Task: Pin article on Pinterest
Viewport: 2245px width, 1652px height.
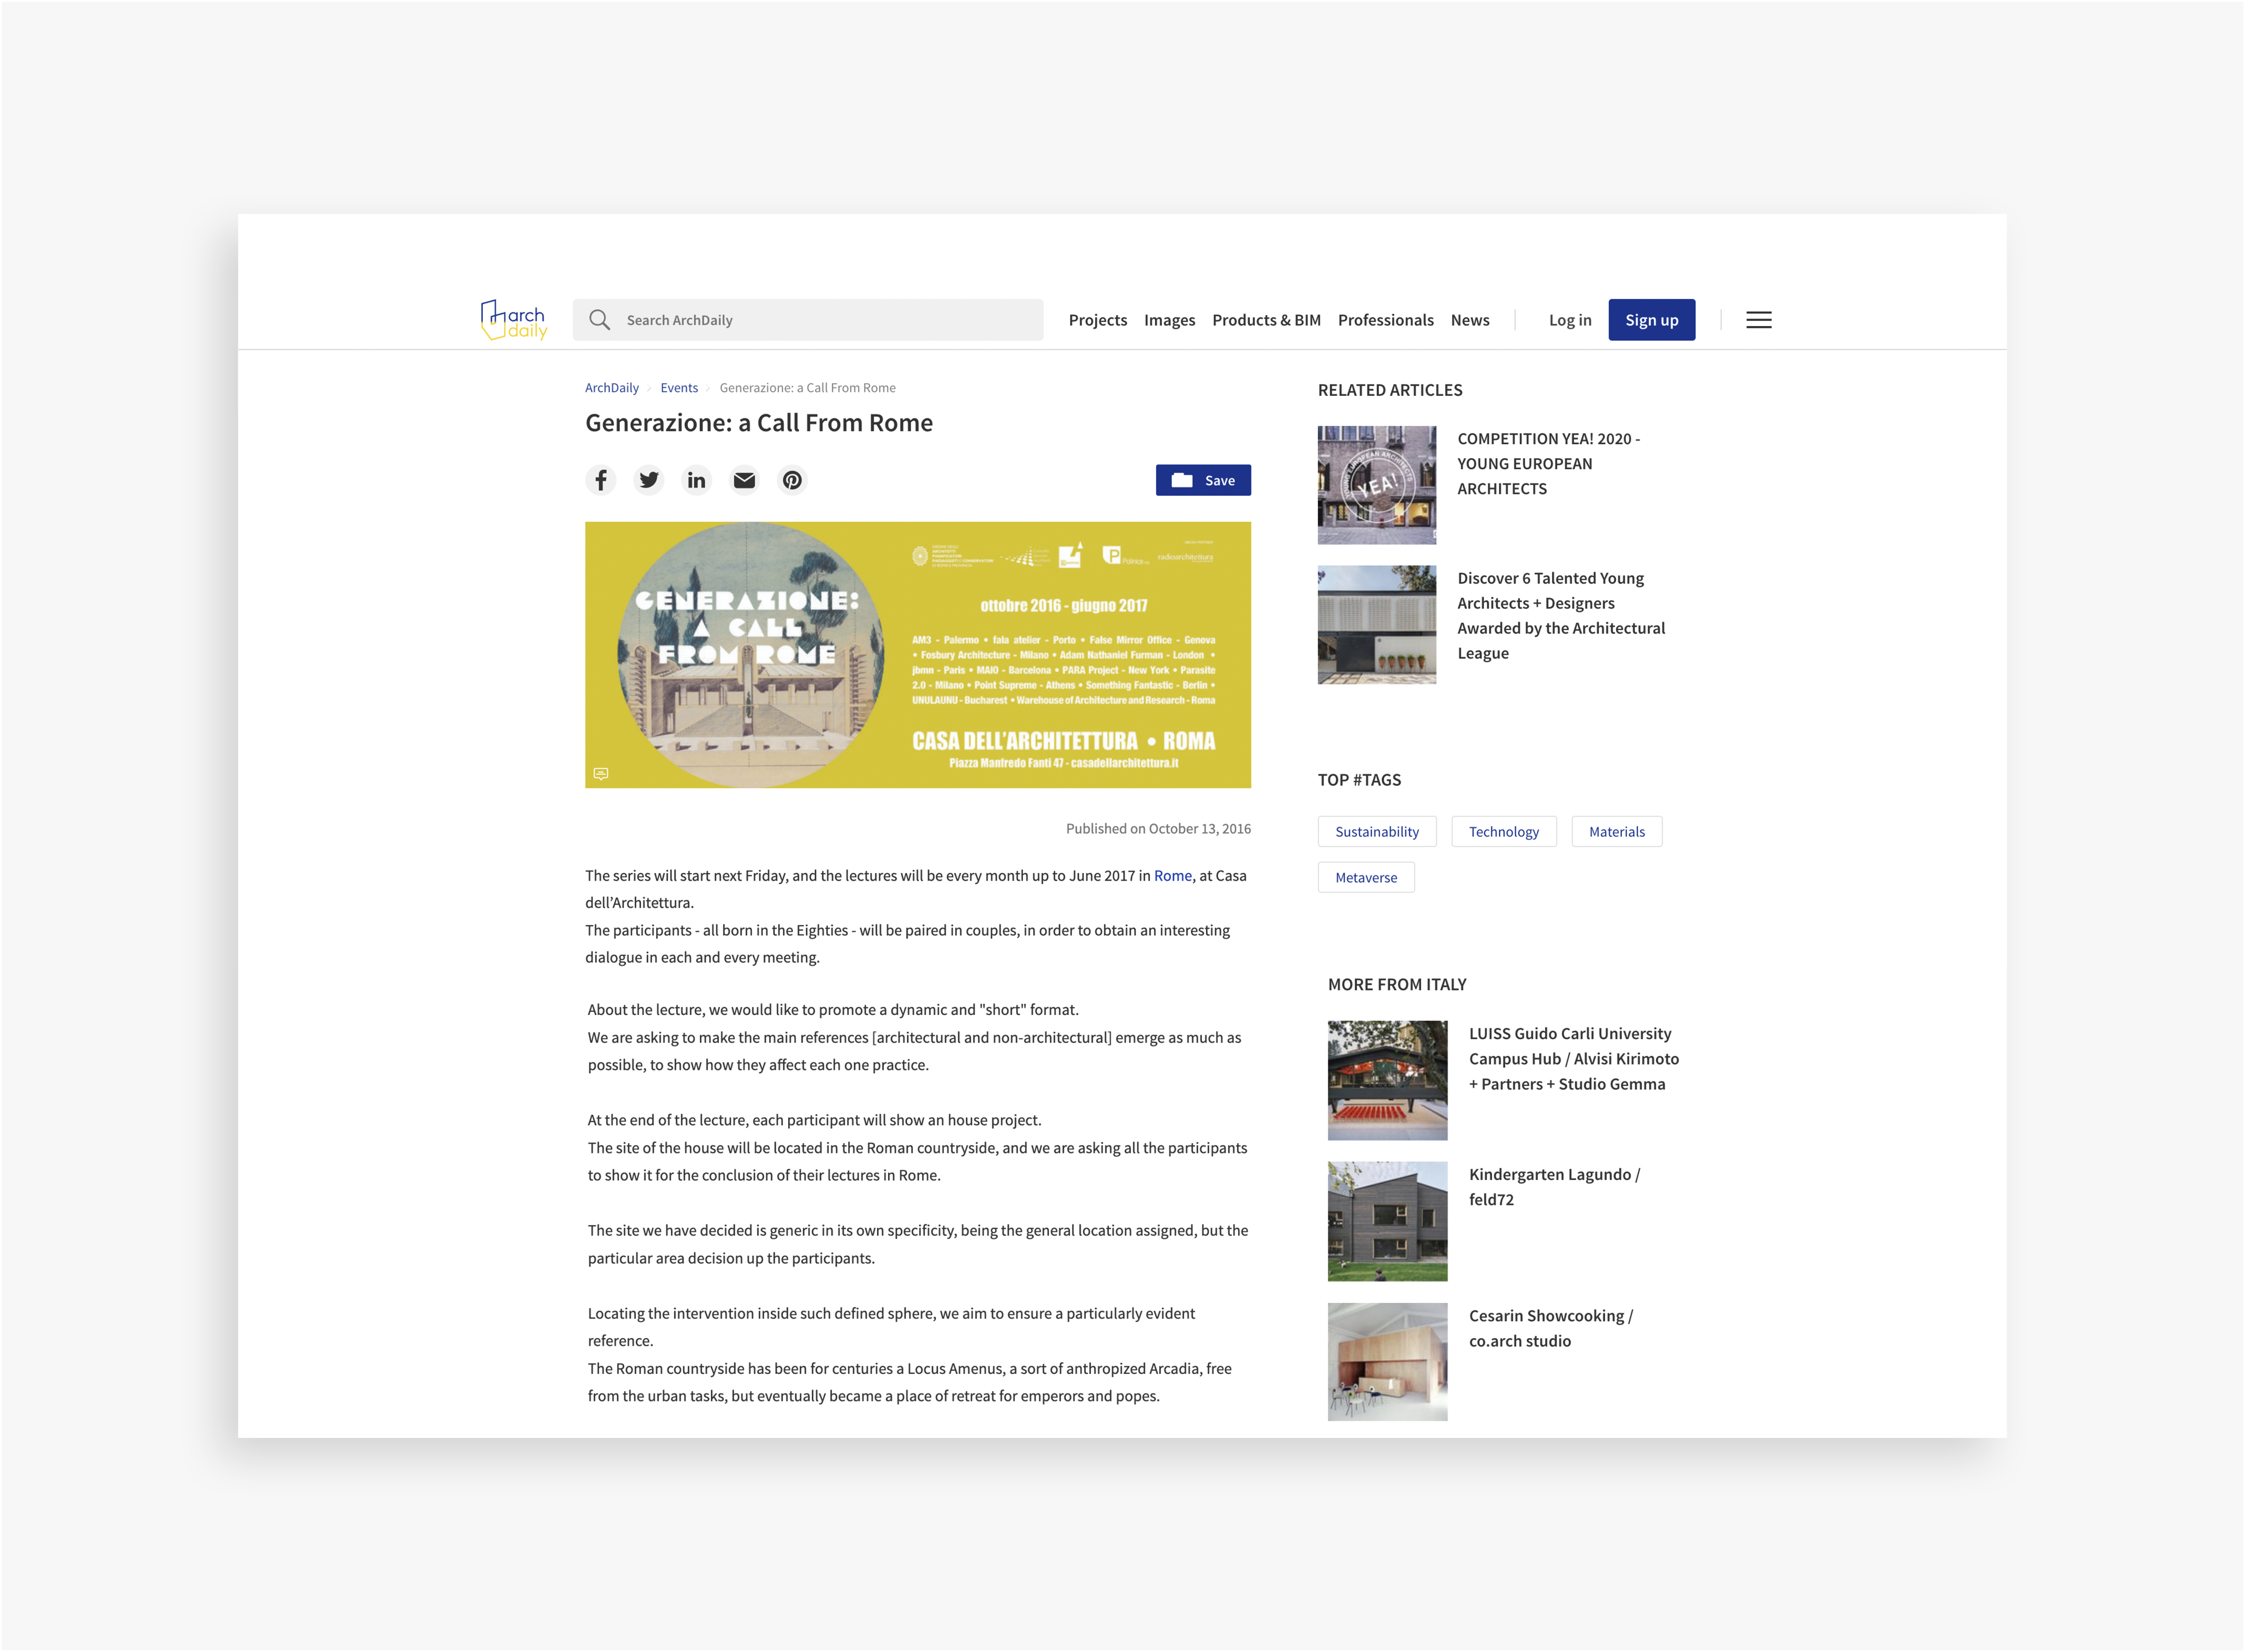Action: [792, 480]
